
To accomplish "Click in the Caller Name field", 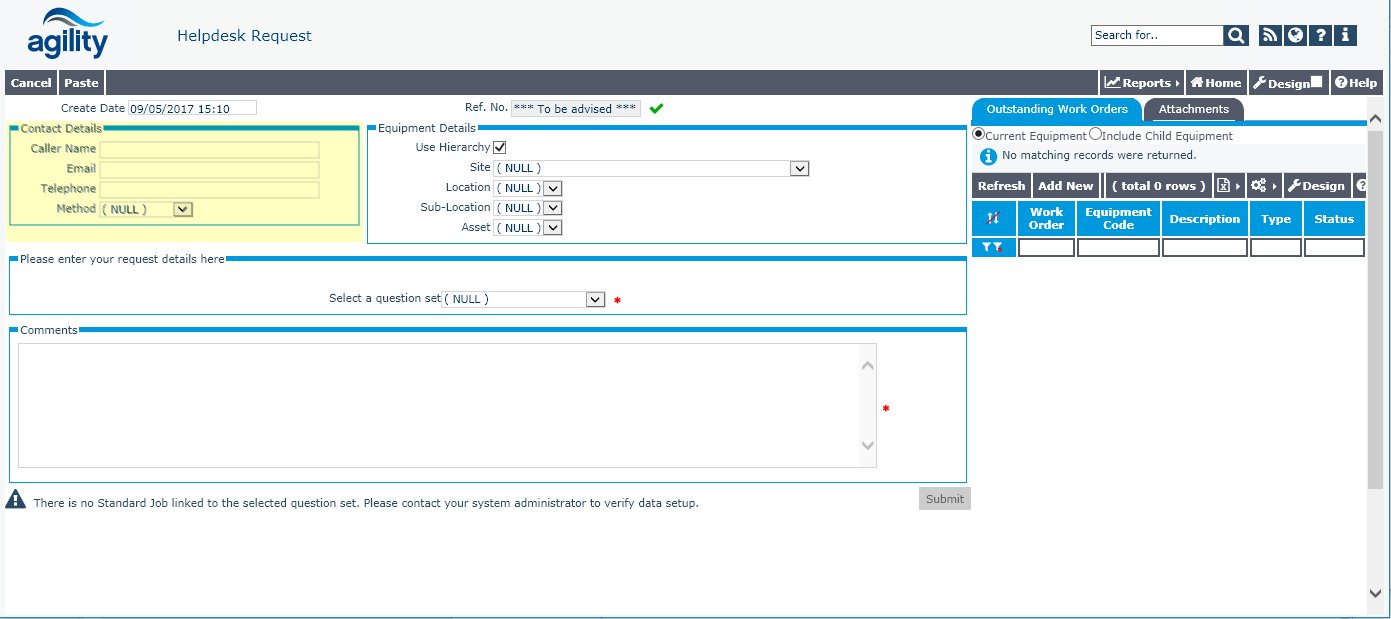I will [209, 150].
